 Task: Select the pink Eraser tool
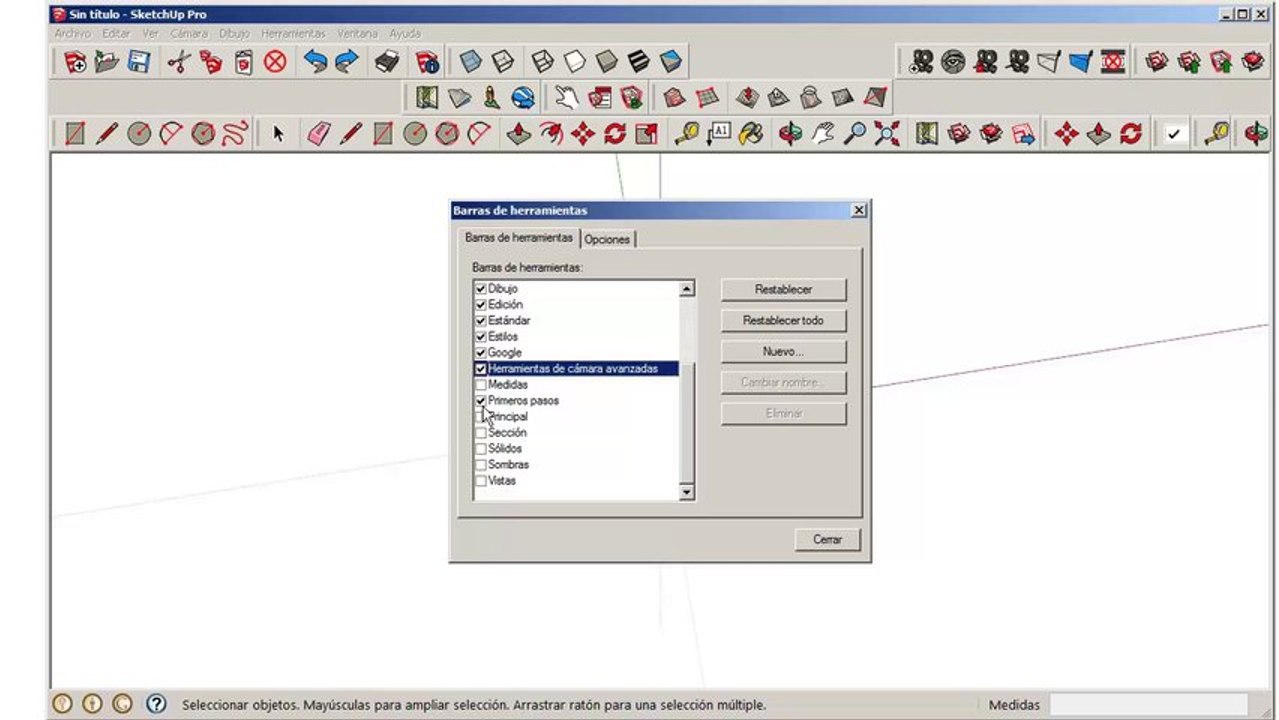[318, 133]
